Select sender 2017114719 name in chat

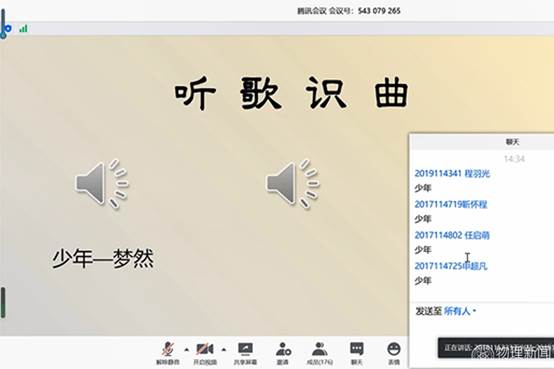[451, 204]
